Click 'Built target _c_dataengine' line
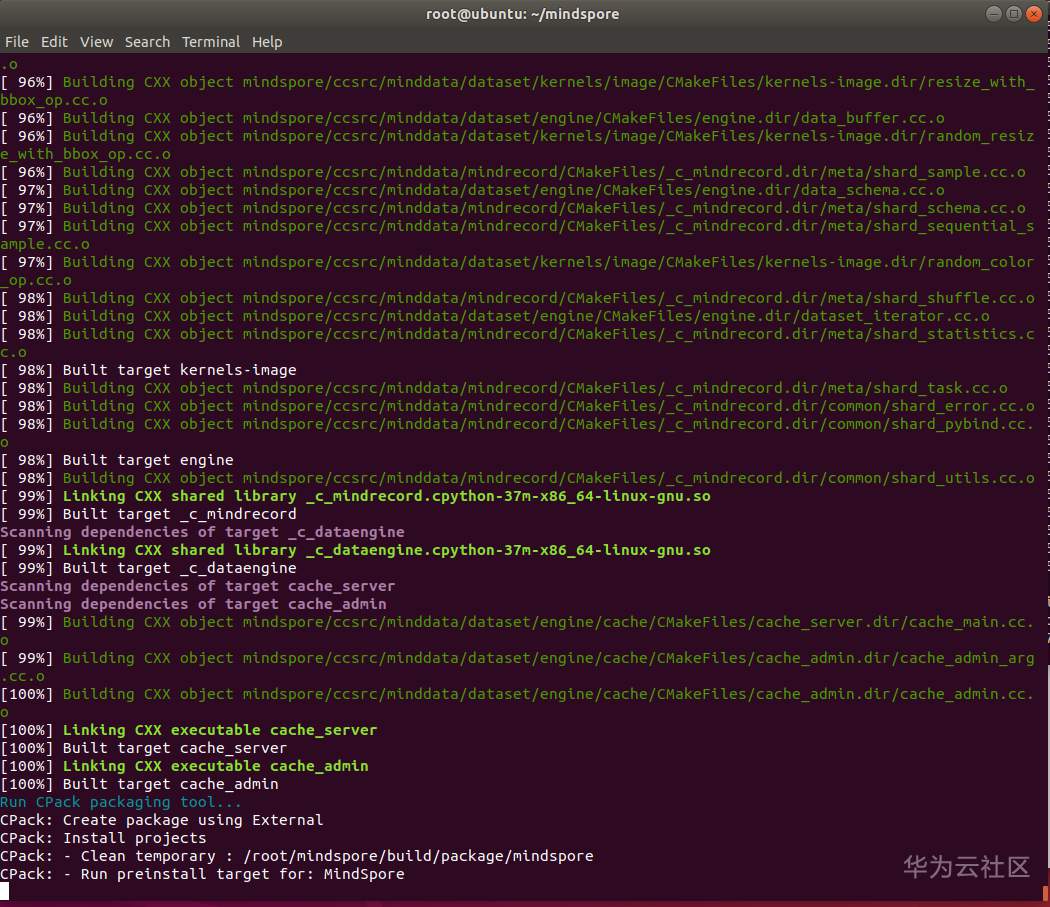This screenshot has width=1050, height=907. [x=149, y=568]
